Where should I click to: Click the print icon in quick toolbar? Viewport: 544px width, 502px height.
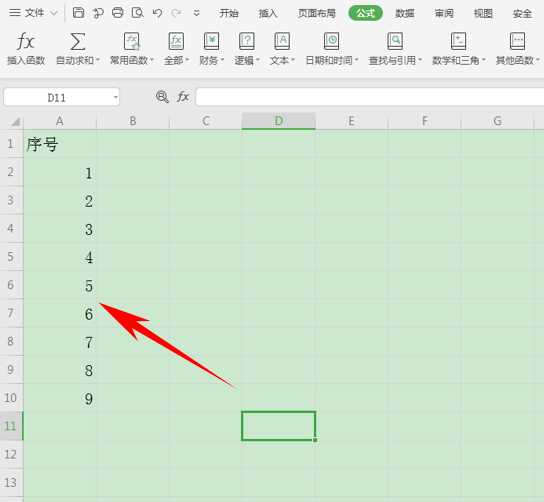(118, 13)
